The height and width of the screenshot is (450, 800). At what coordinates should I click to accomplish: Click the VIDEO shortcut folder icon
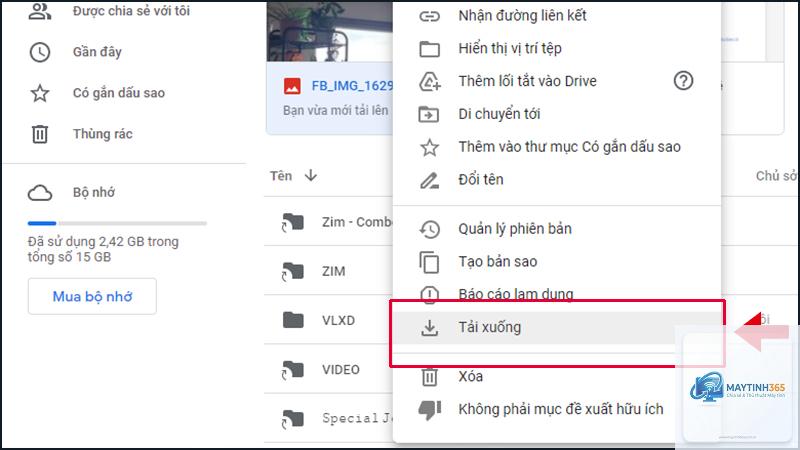click(x=292, y=370)
